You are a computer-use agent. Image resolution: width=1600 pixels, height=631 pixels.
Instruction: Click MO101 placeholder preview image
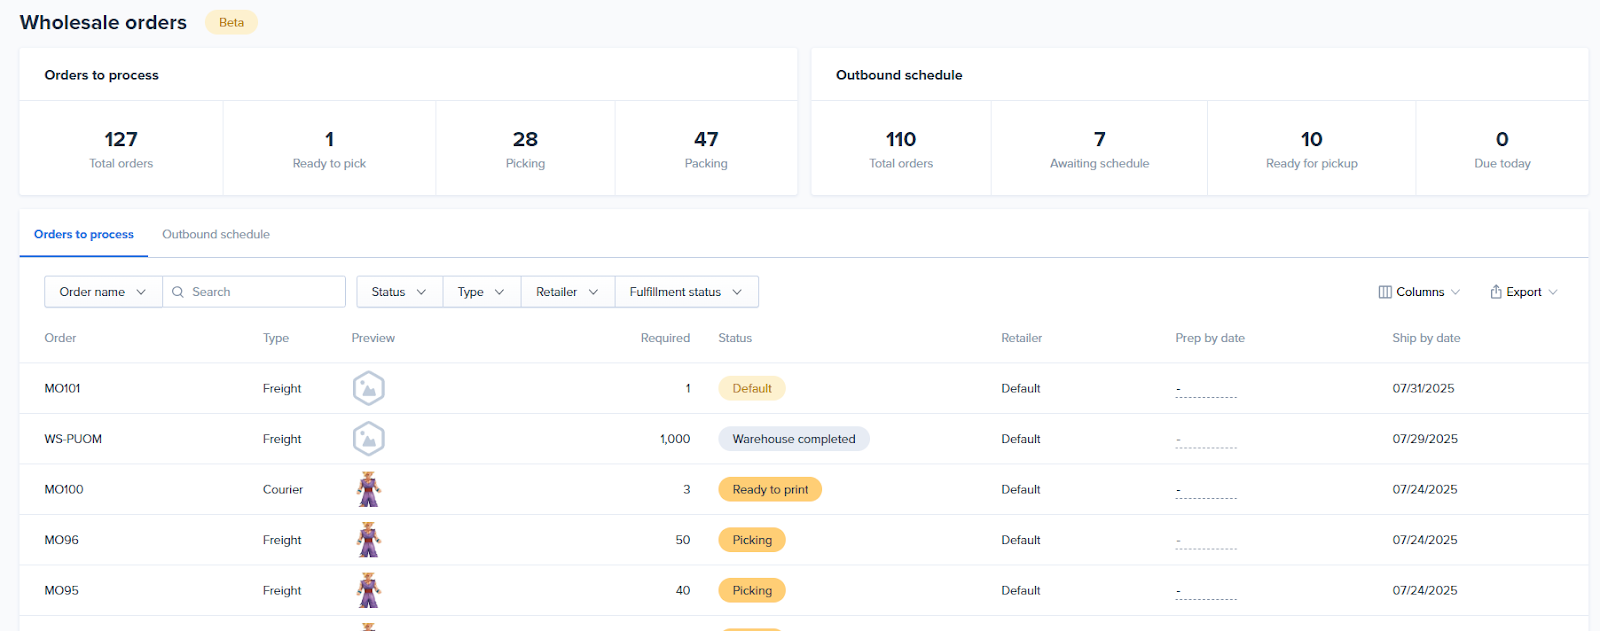tap(369, 388)
